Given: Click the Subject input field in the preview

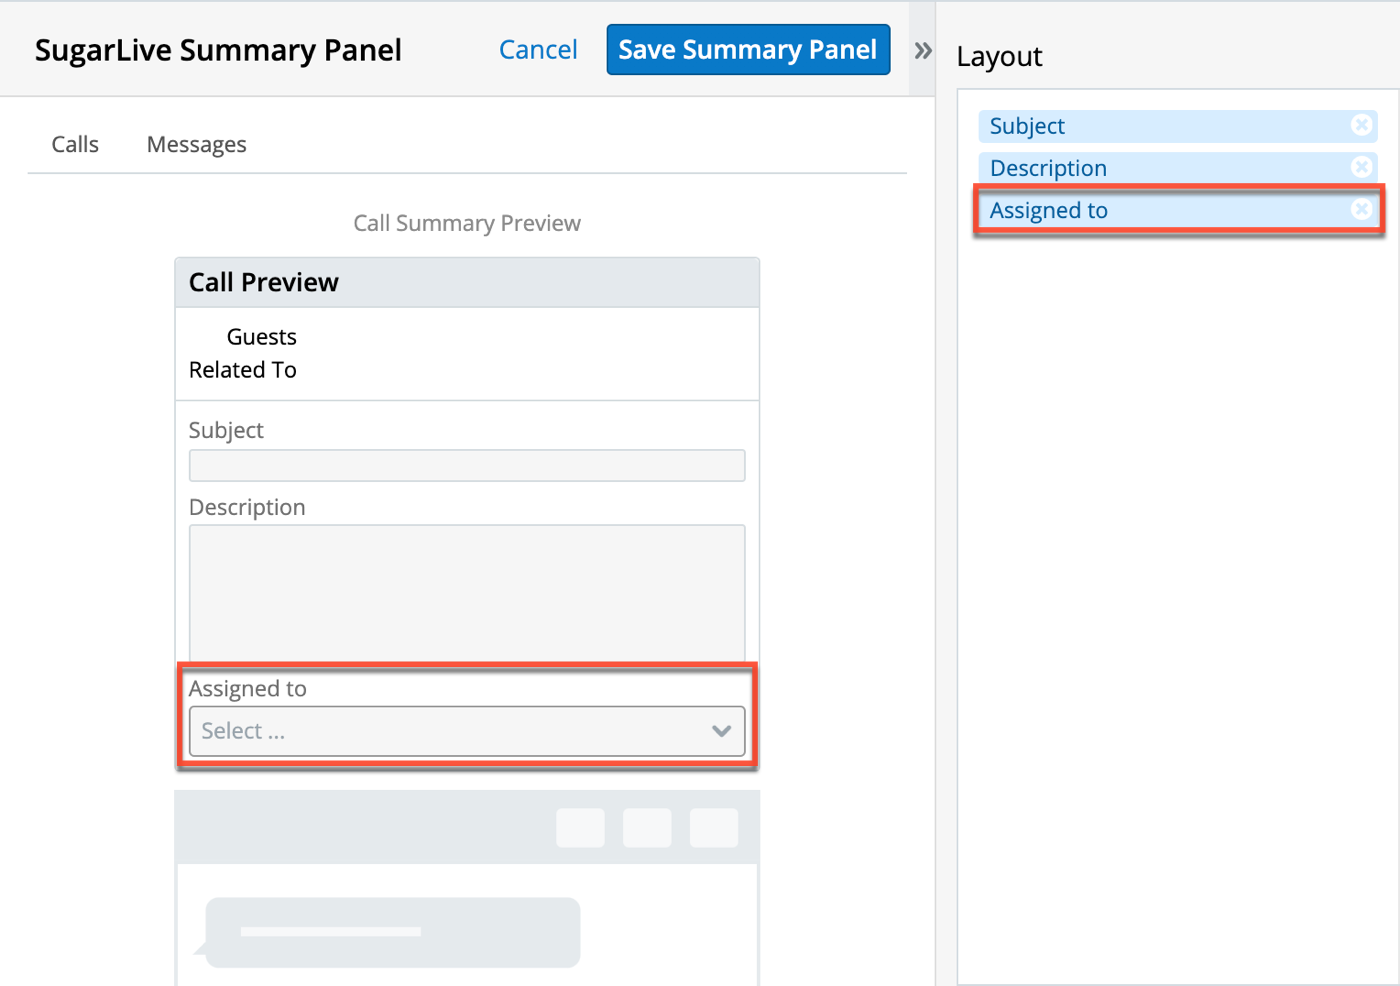Looking at the screenshot, I should pos(466,466).
